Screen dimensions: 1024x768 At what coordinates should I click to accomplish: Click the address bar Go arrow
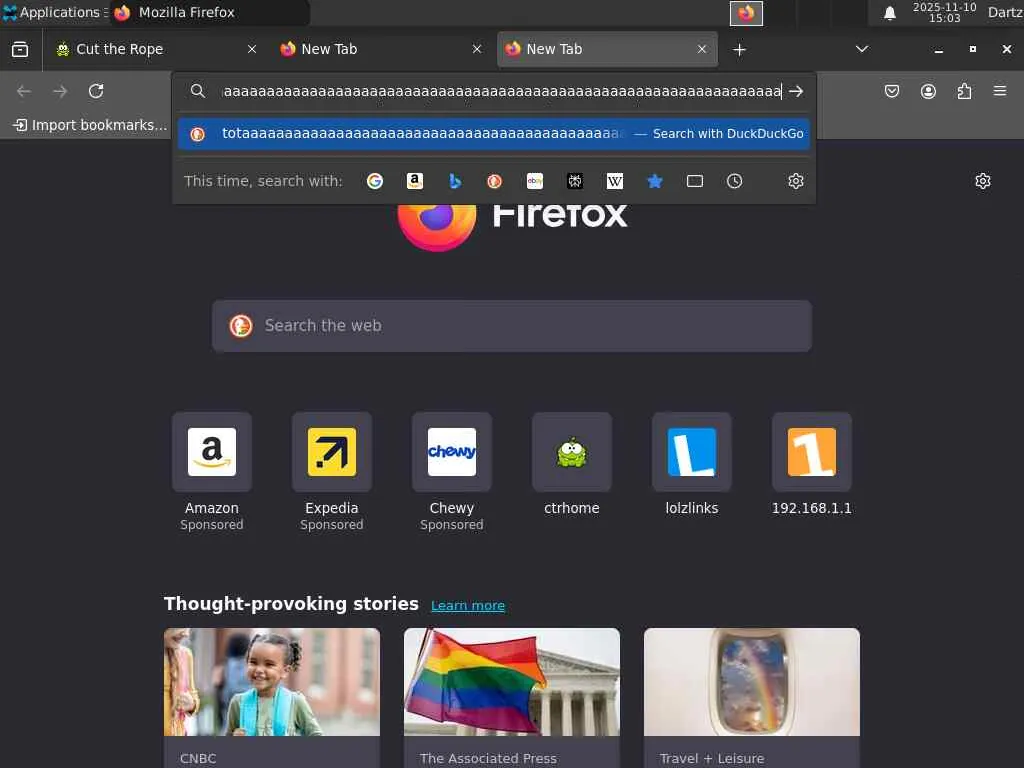(795, 91)
